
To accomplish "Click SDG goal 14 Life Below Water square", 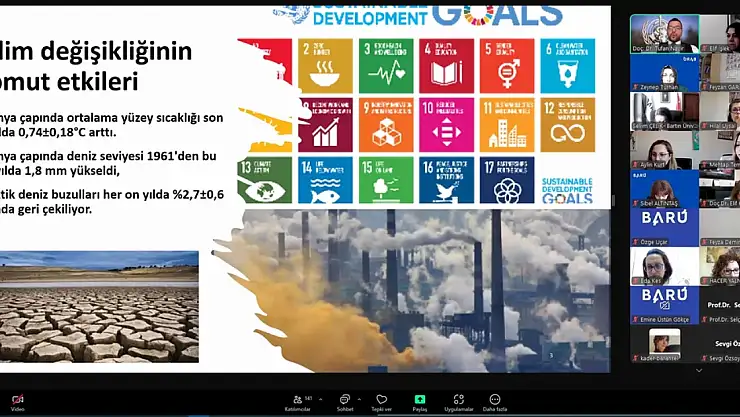I will pyautogui.click(x=325, y=180).
